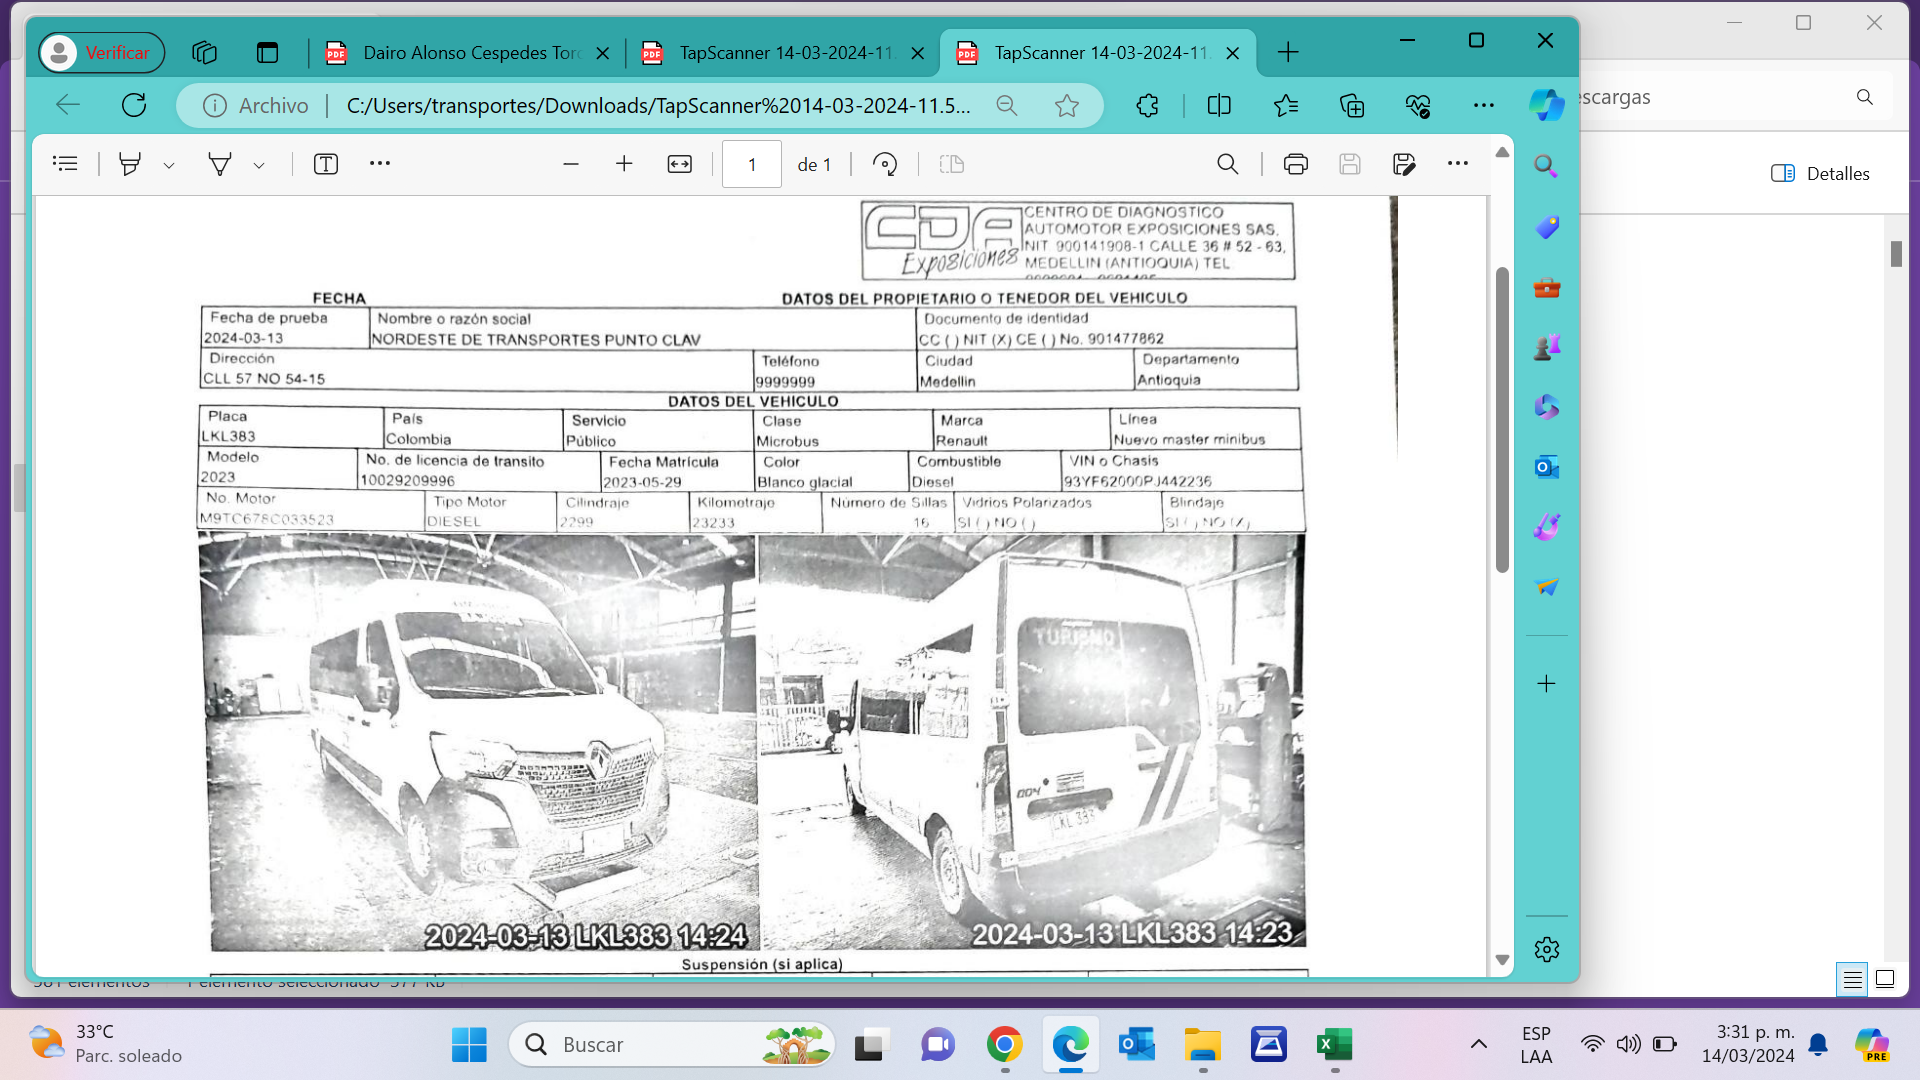Screen dimensions: 1920x1080
Task: Click the Verificar profile button
Action: pos(101,53)
